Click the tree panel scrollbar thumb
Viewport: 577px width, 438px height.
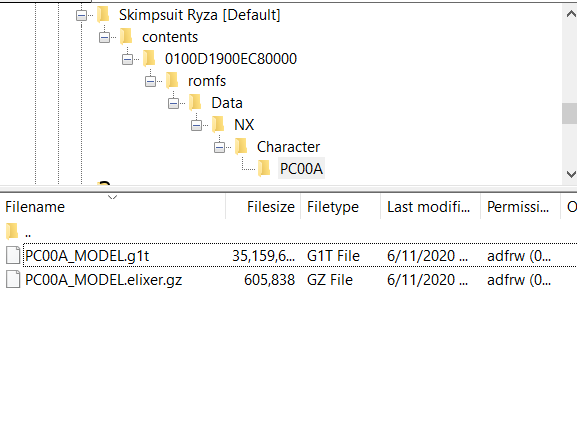pos(570,113)
